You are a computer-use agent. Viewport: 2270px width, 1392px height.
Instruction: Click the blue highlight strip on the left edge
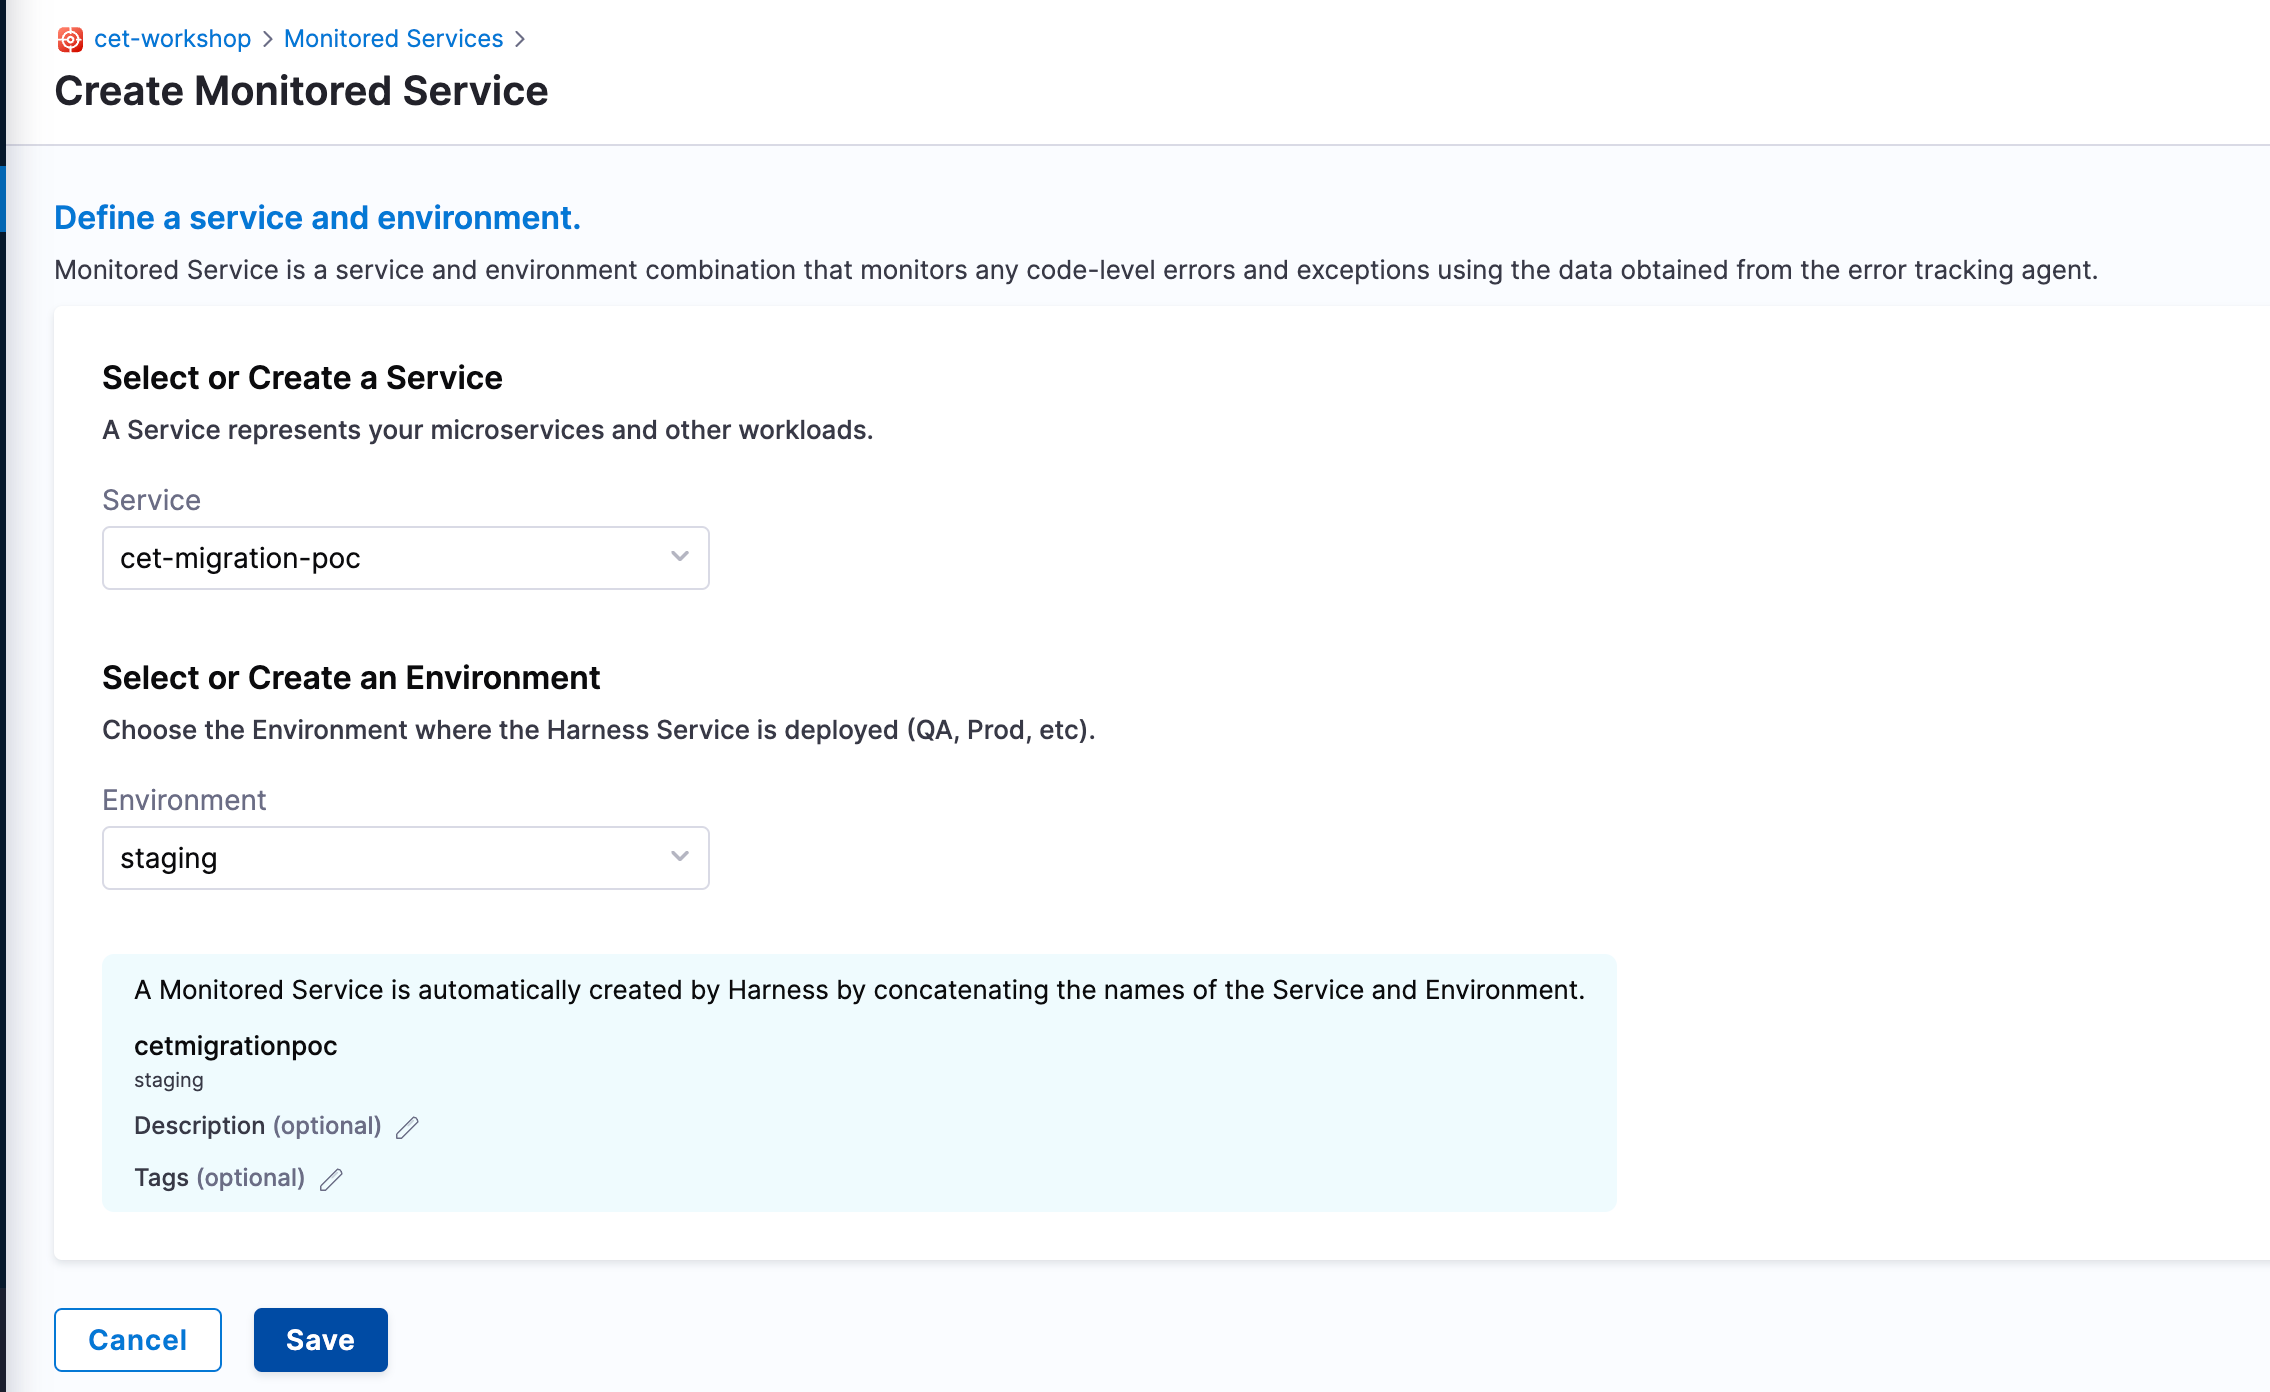click(x=3, y=196)
